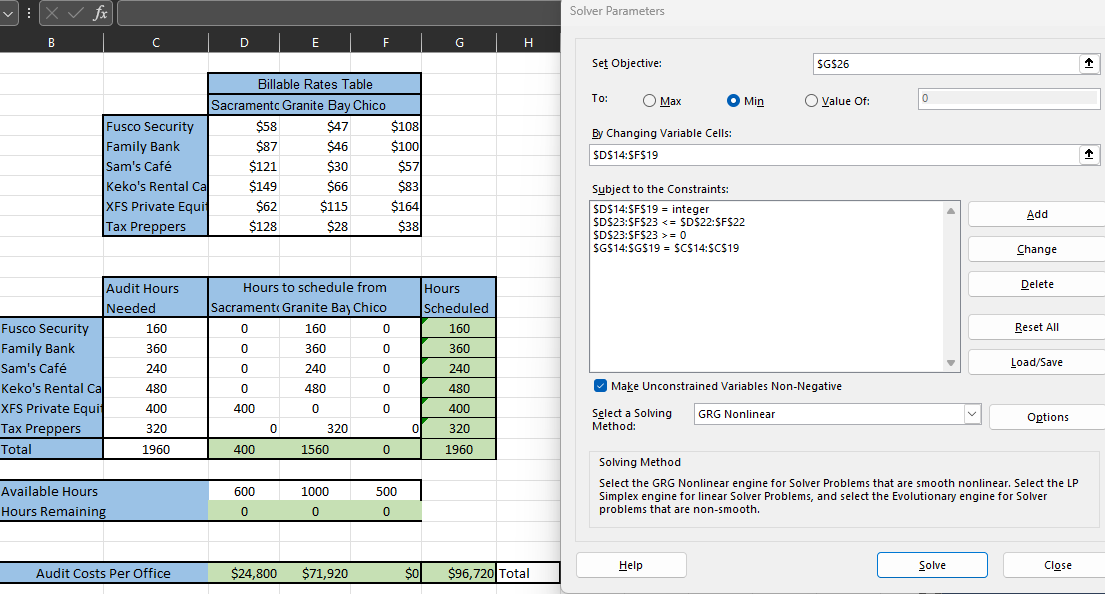Click Set Objective range selector arrow icon

click(x=1089, y=63)
